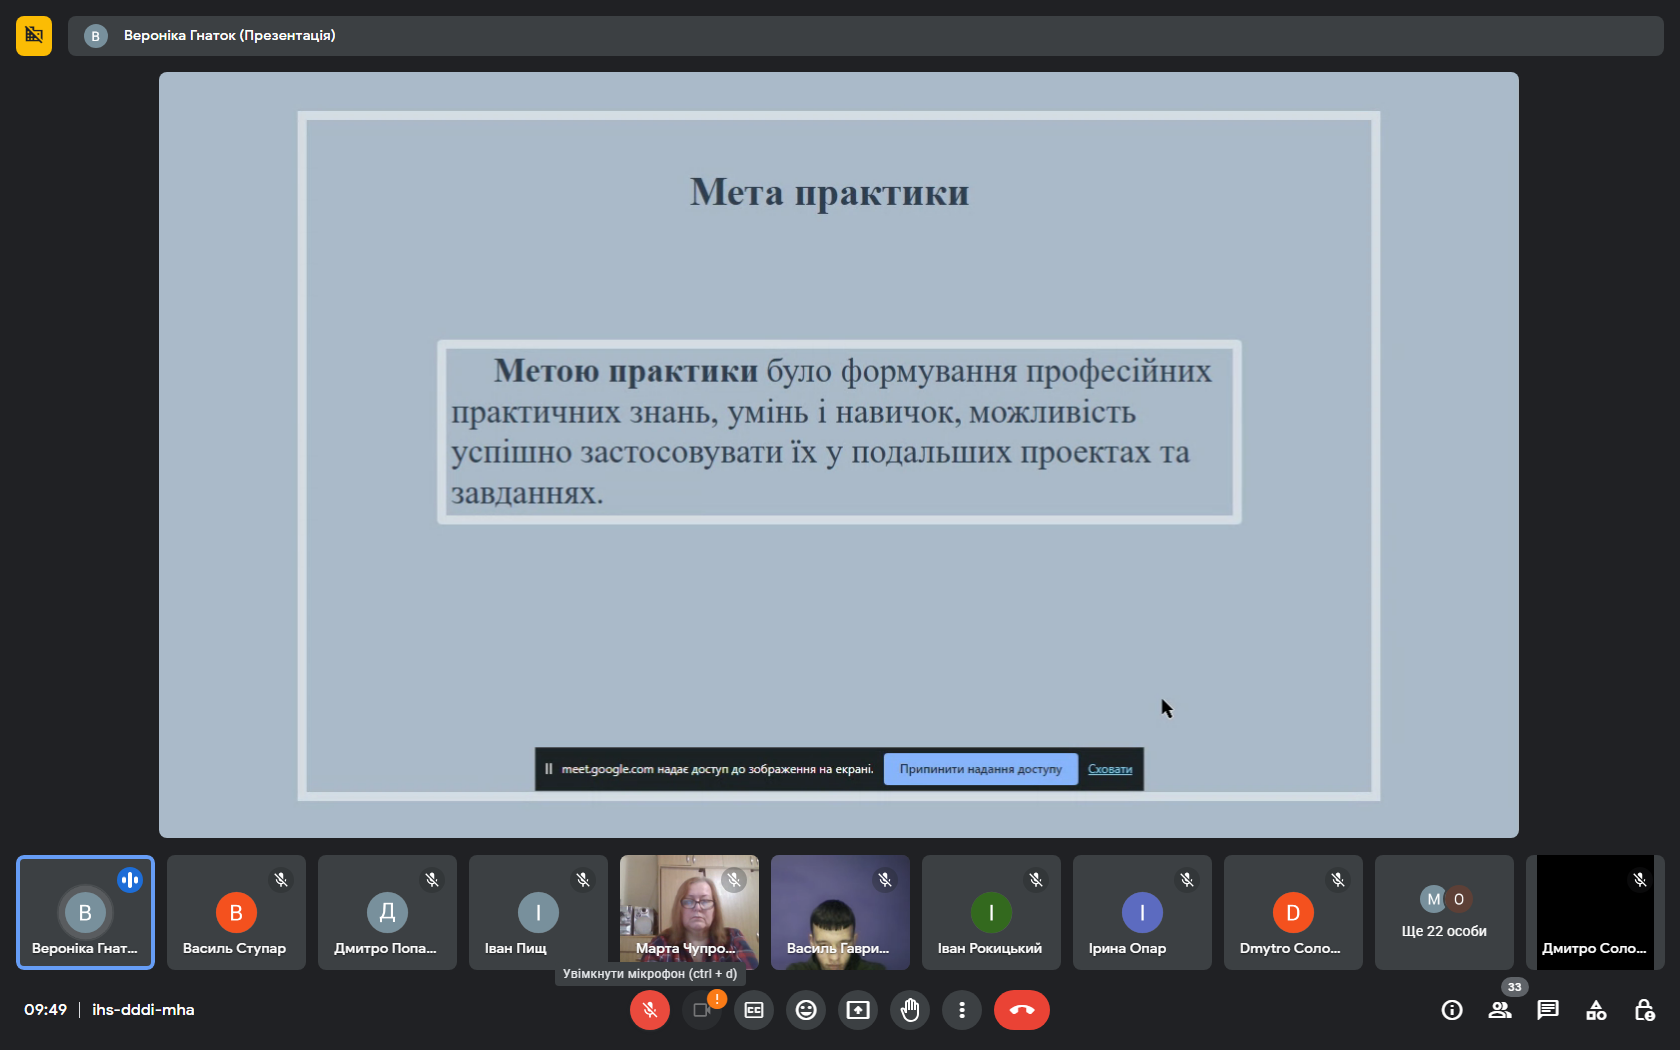Unmute the microphone button
This screenshot has height=1050, width=1680.
[x=649, y=1010]
